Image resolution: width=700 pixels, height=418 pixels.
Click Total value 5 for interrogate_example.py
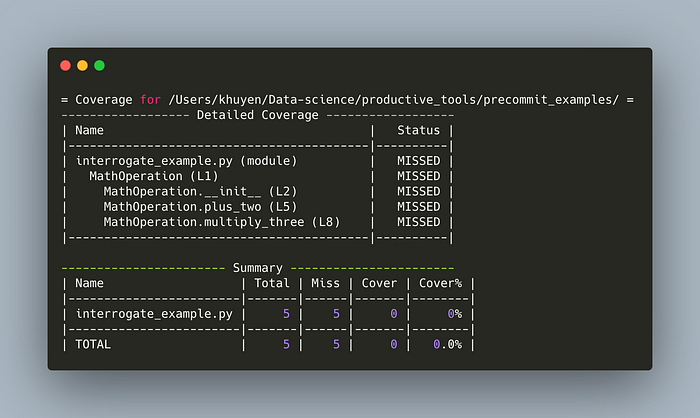coord(286,314)
